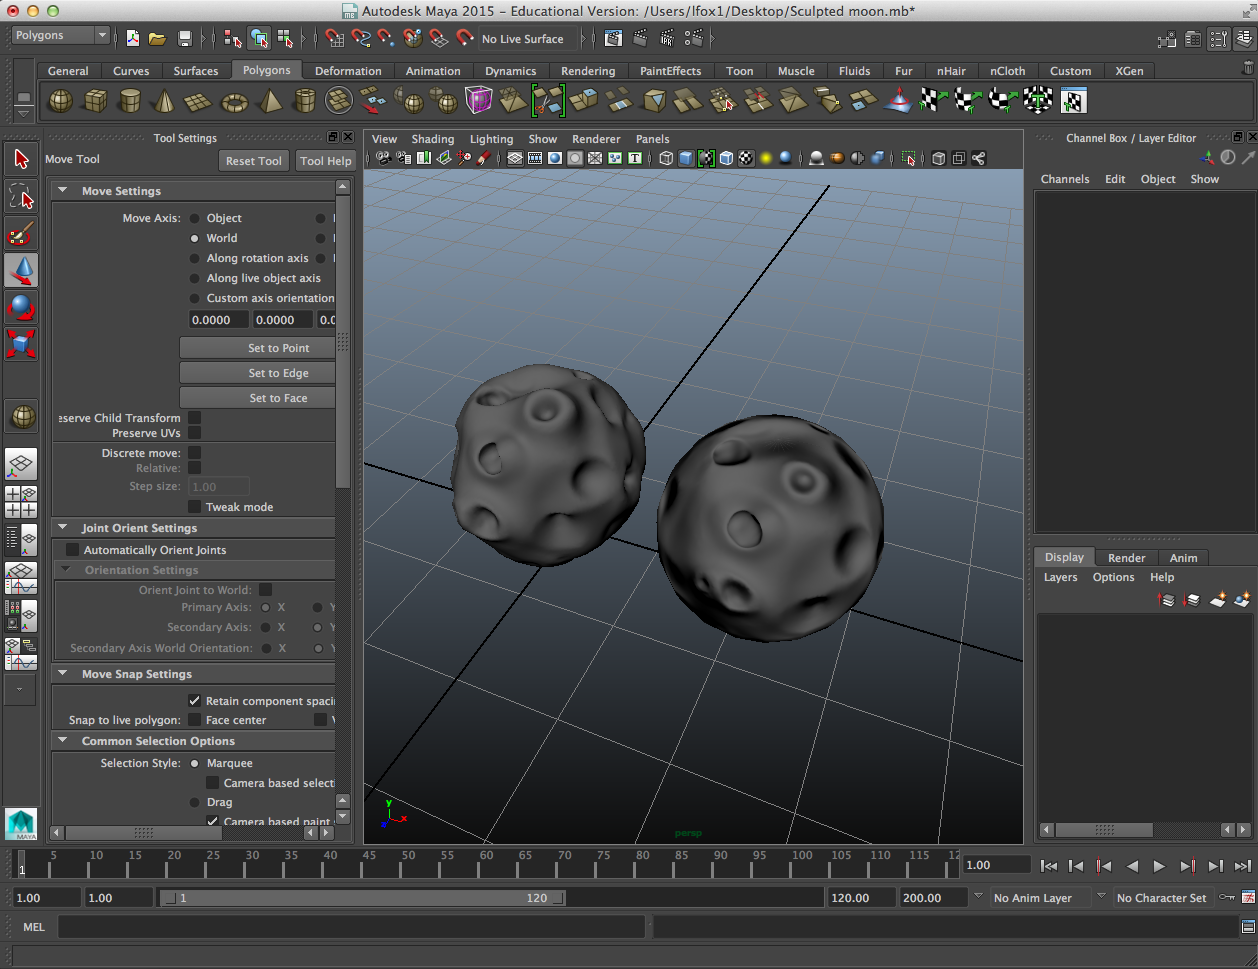Open the Surfaces shelf tab

coord(196,71)
